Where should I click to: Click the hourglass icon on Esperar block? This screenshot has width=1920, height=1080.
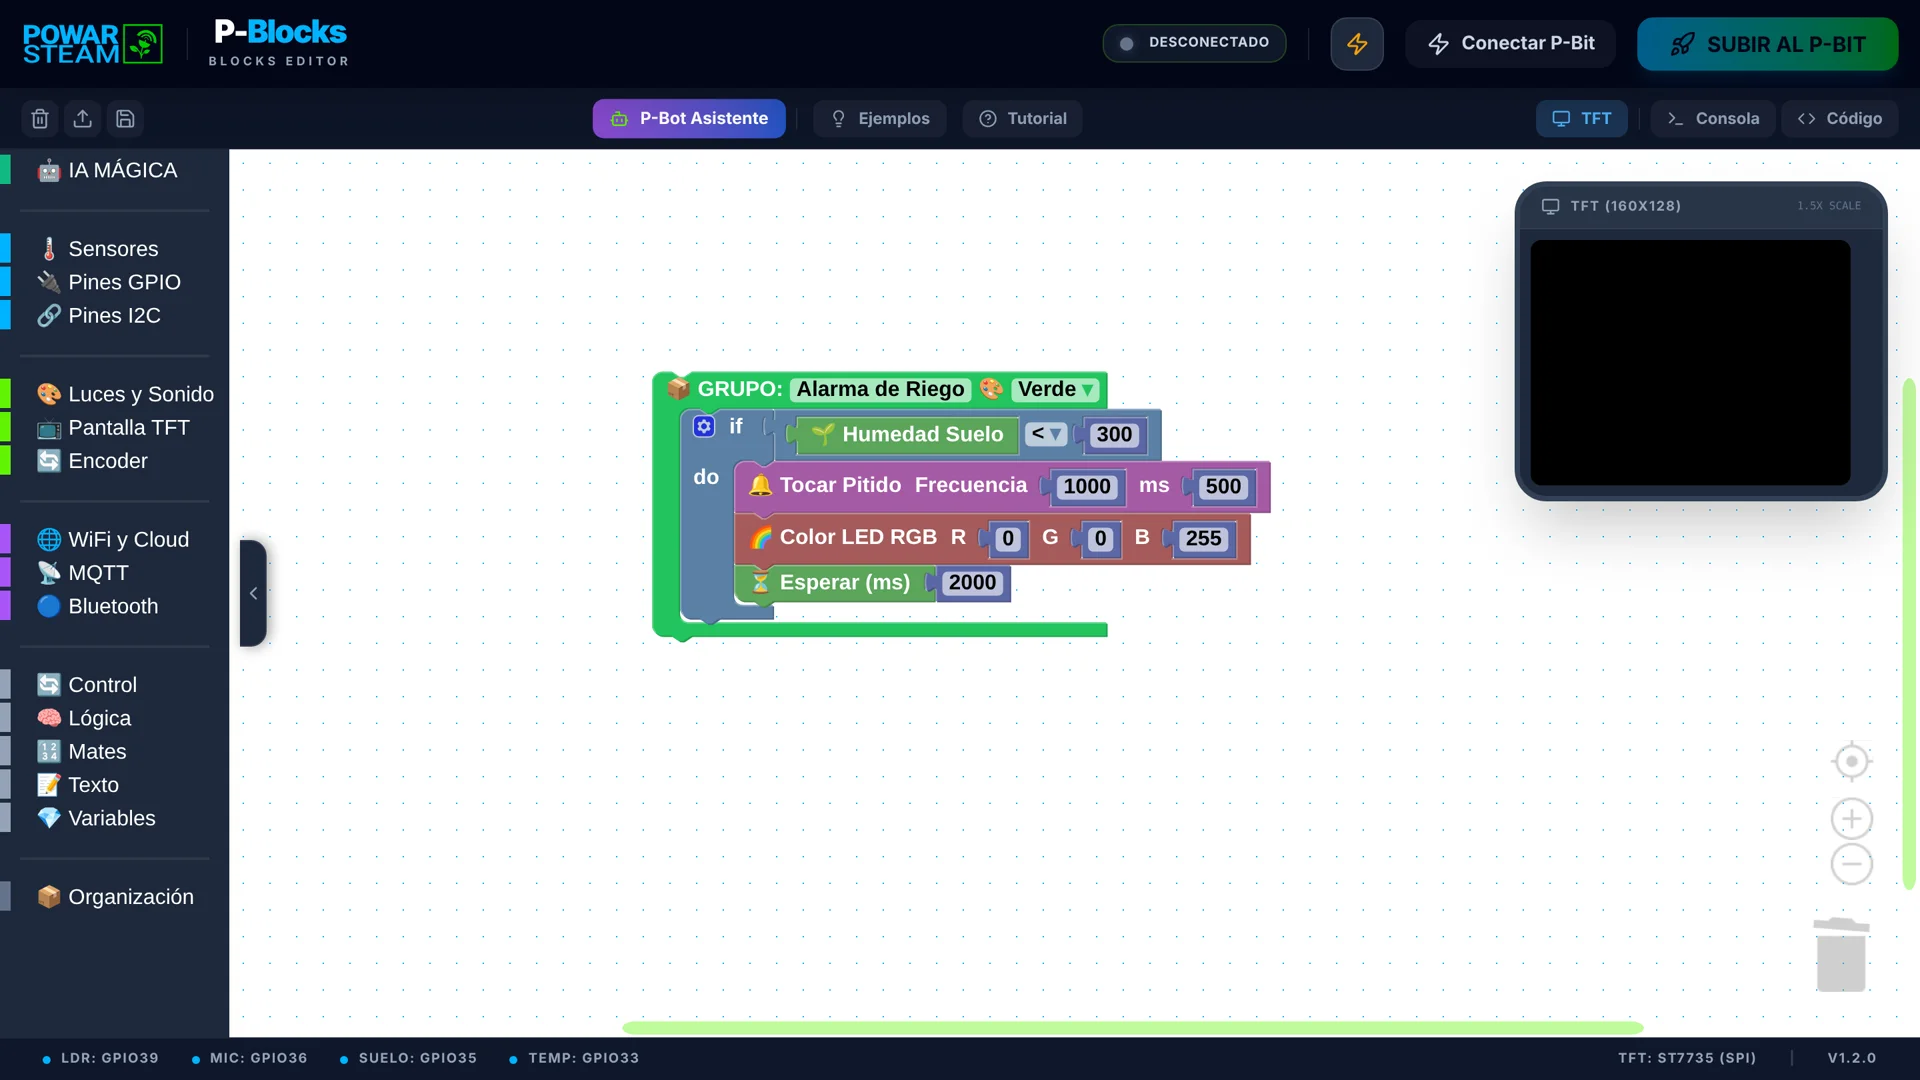click(x=760, y=583)
